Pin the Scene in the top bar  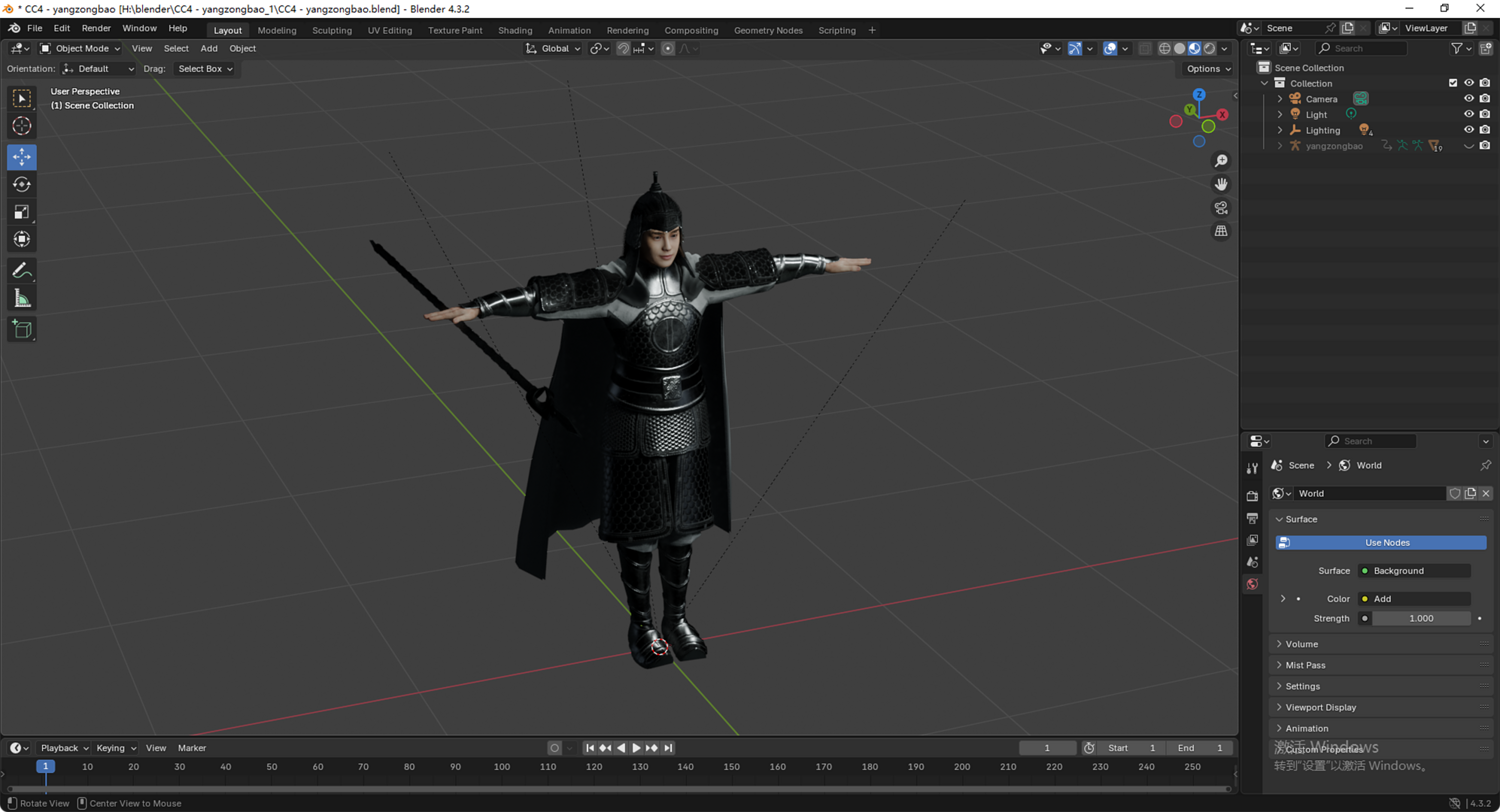(1330, 29)
